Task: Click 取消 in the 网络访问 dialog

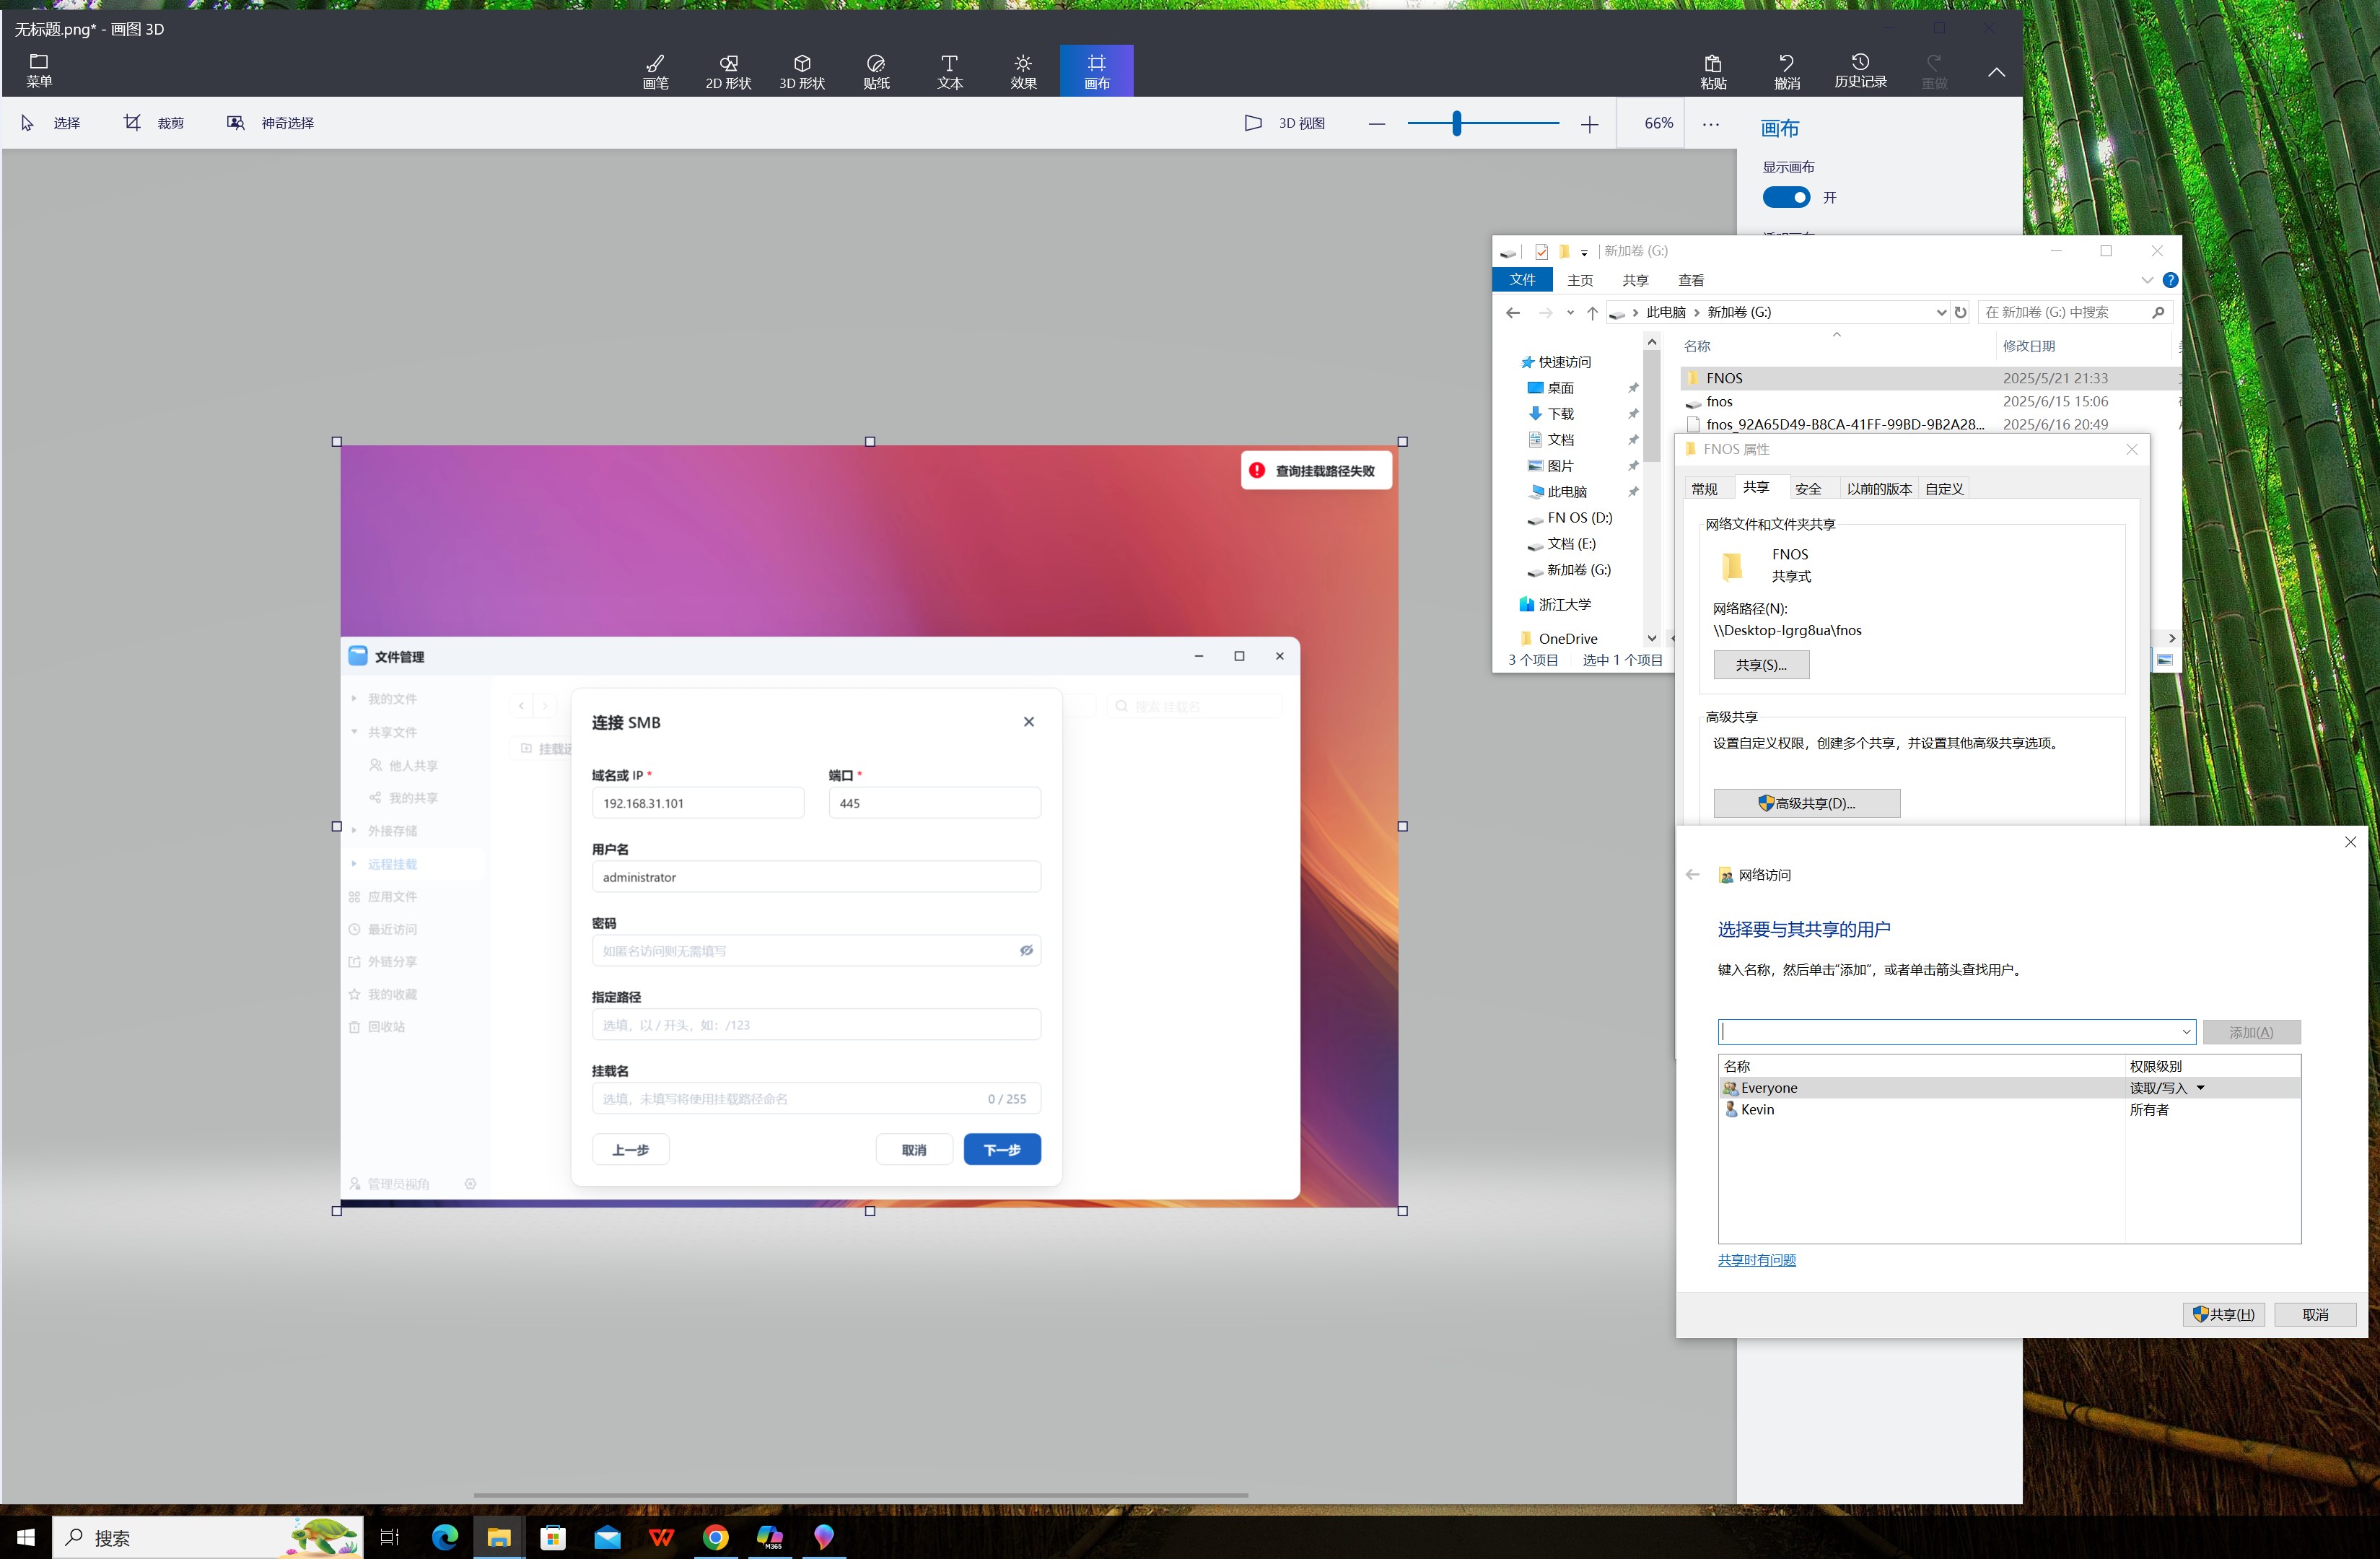Action: (x=2315, y=1315)
